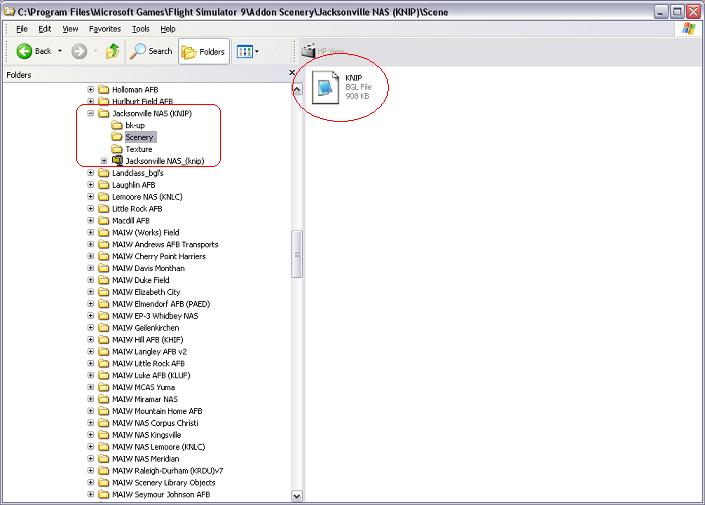This screenshot has height=505, width=705.
Task: Click MAIW Hill AFB (KHIF) folder icon
Action: tap(104, 340)
